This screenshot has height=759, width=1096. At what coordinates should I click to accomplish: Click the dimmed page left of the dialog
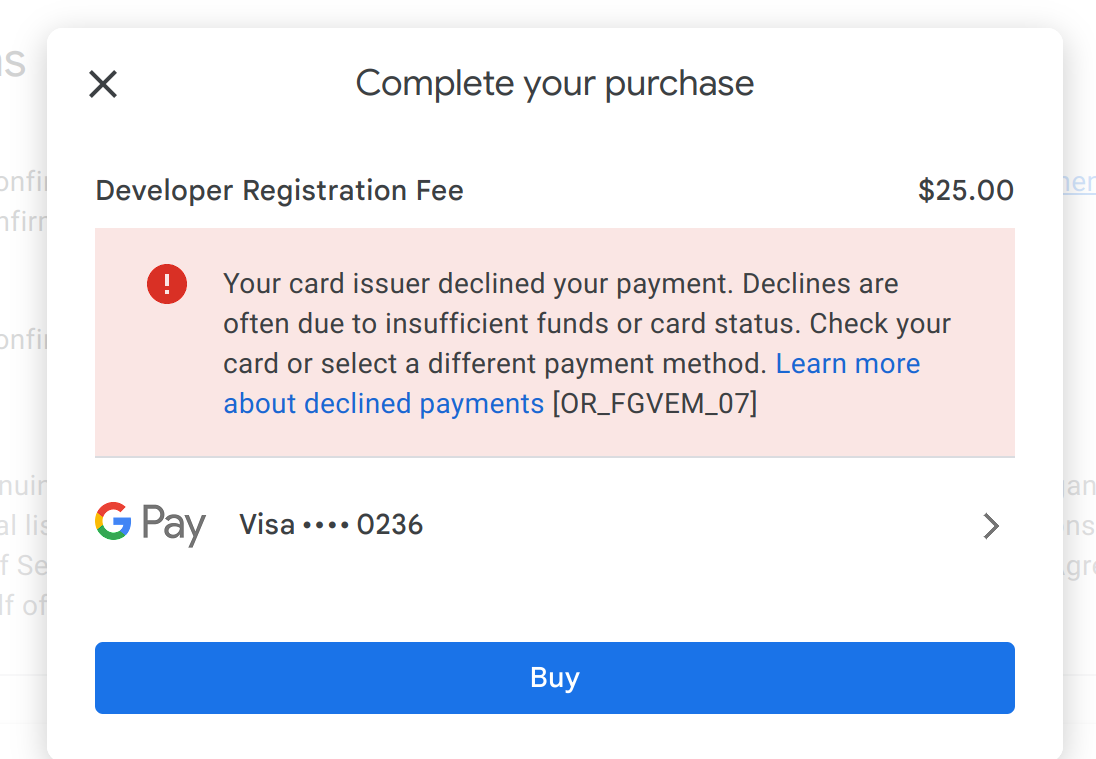[x=22, y=400]
